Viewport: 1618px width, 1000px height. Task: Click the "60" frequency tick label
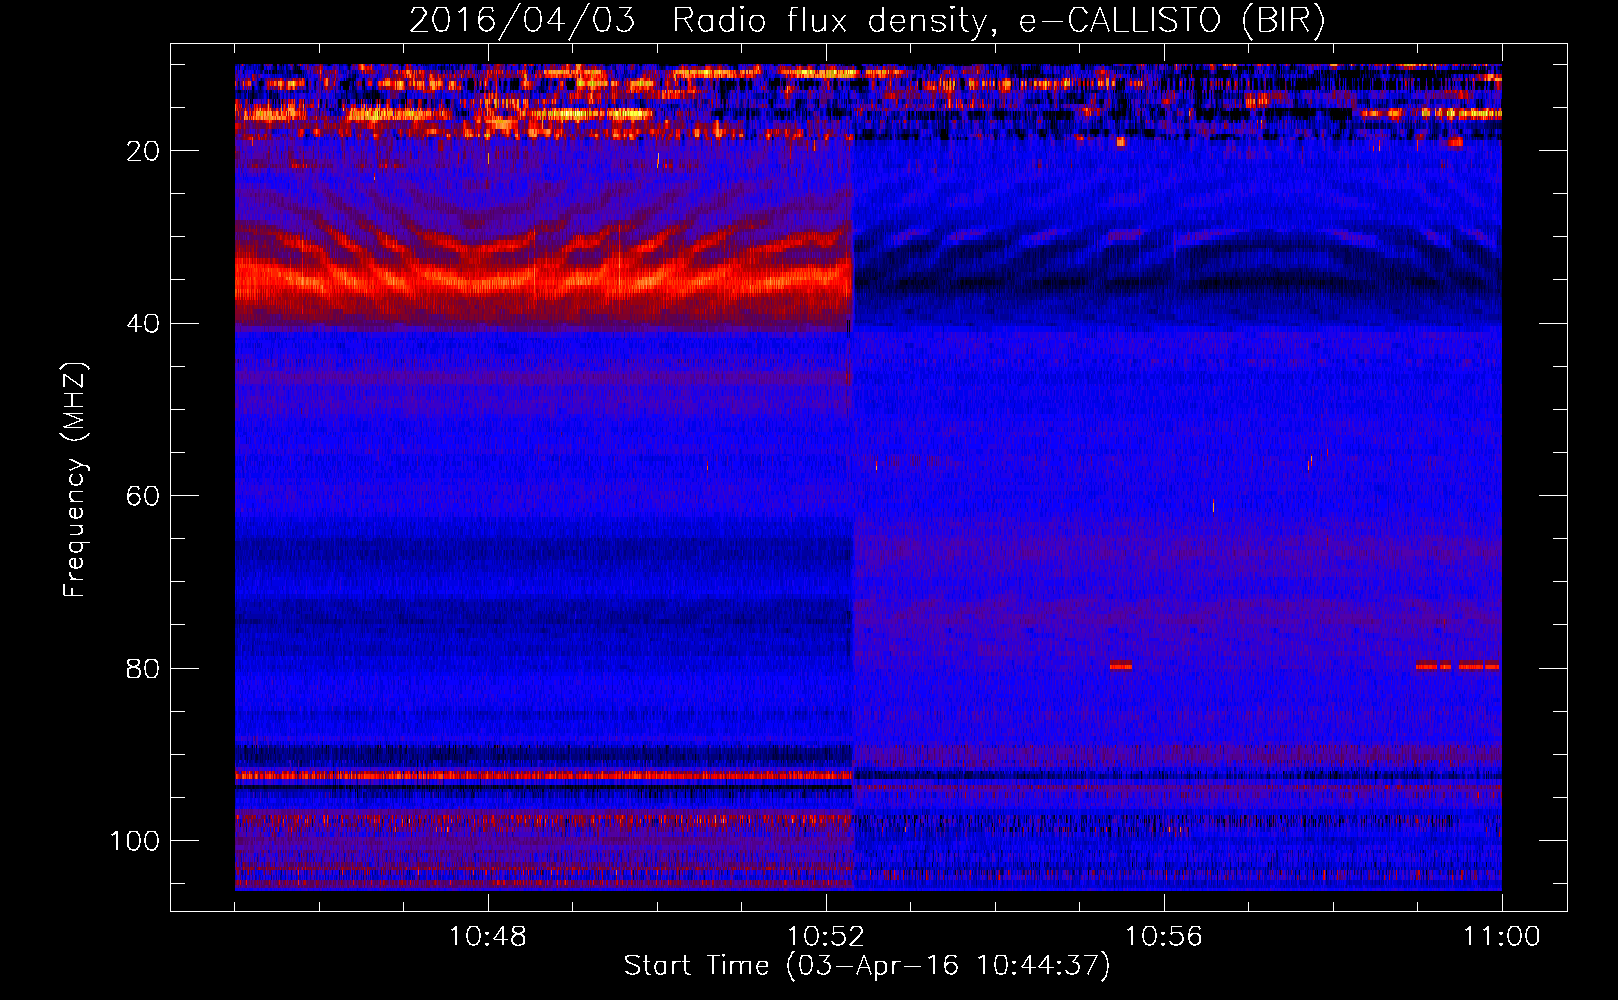(143, 496)
